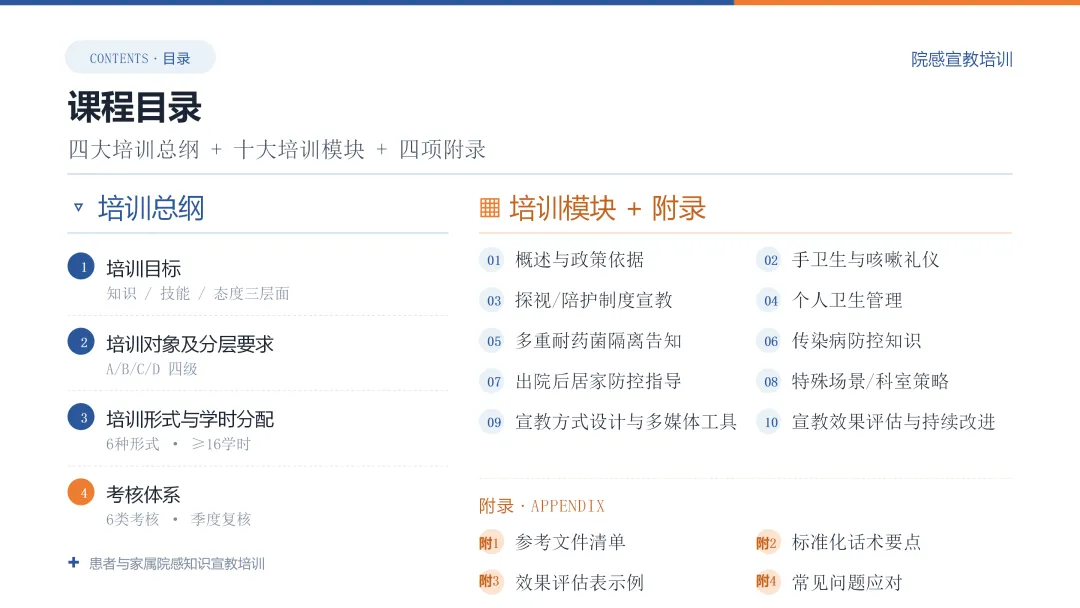1080x608 pixels.
Task: Click the footer text 患者与家属院感知识宣教培训
Action: (177, 563)
